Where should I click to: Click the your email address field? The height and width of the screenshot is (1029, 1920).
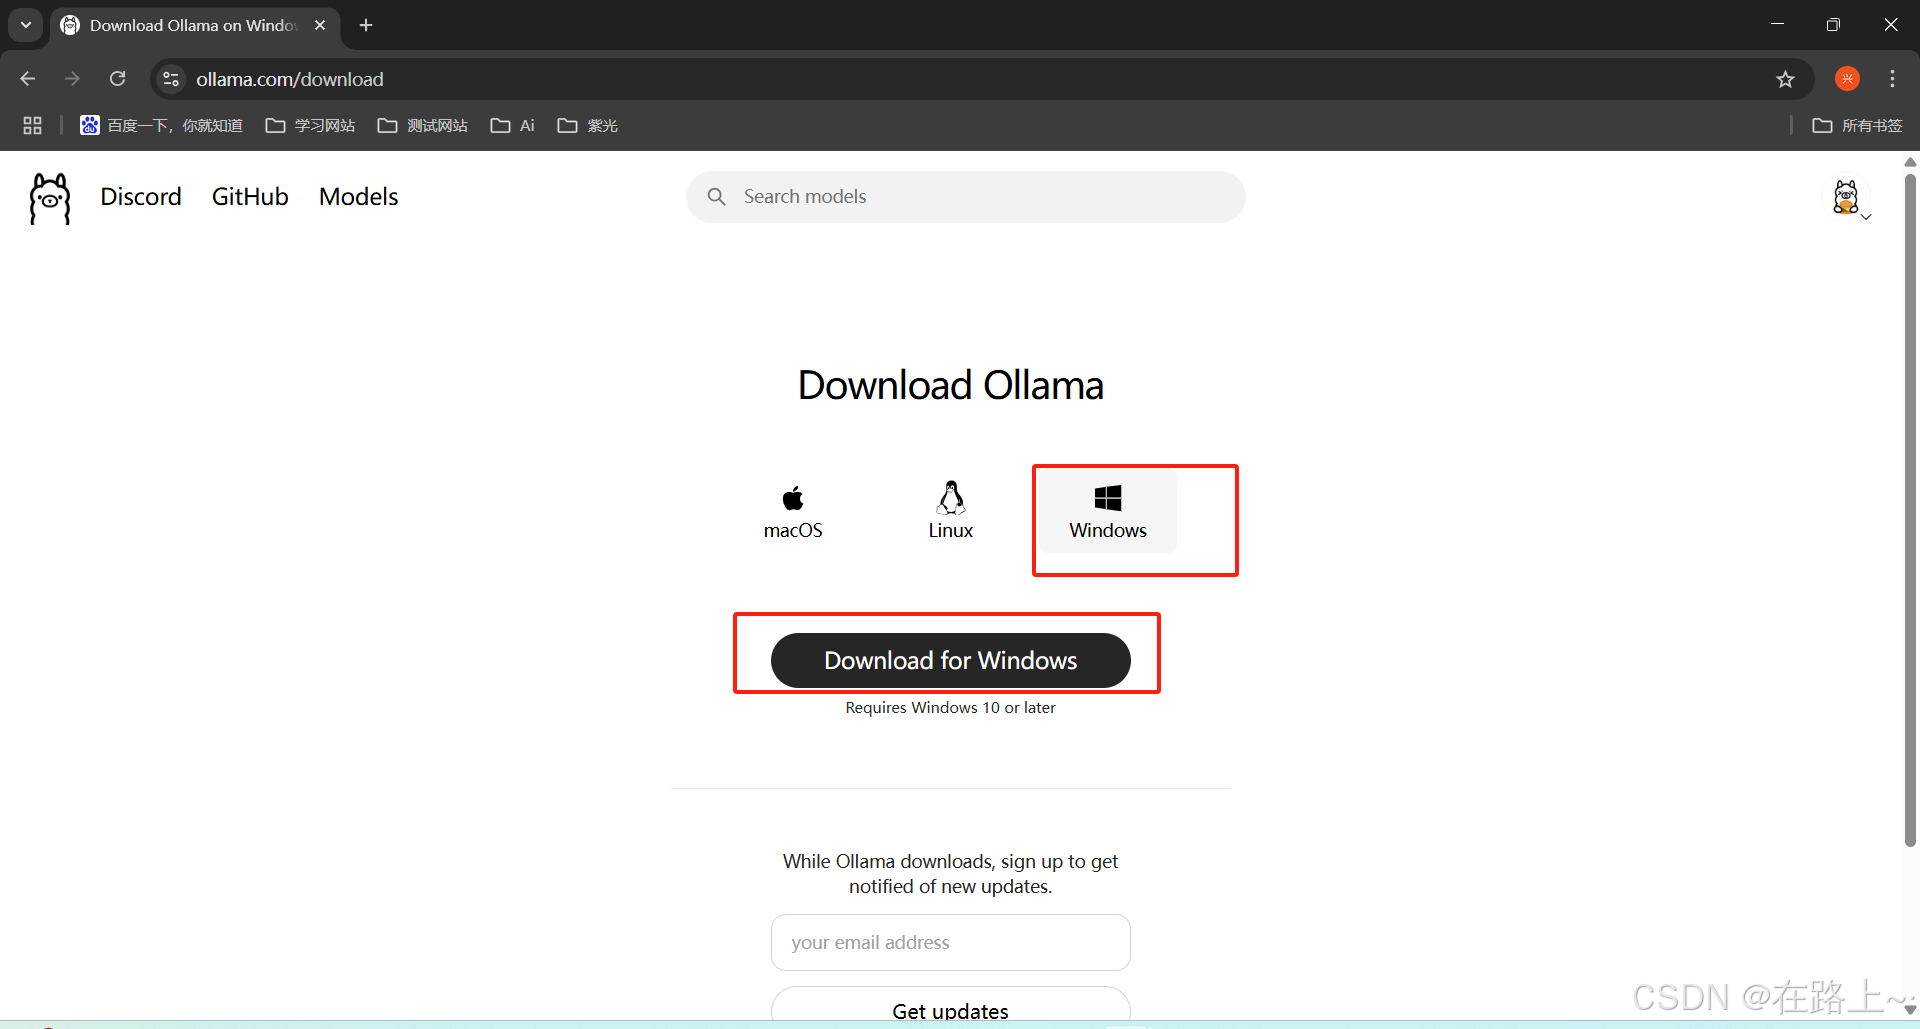pos(950,942)
